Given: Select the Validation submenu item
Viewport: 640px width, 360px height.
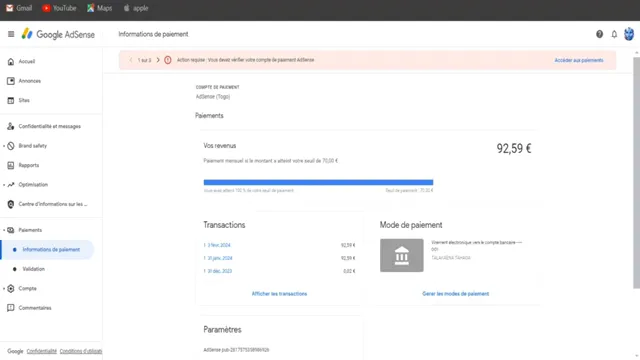Looking at the screenshot, I should click(x=33, y=269).
